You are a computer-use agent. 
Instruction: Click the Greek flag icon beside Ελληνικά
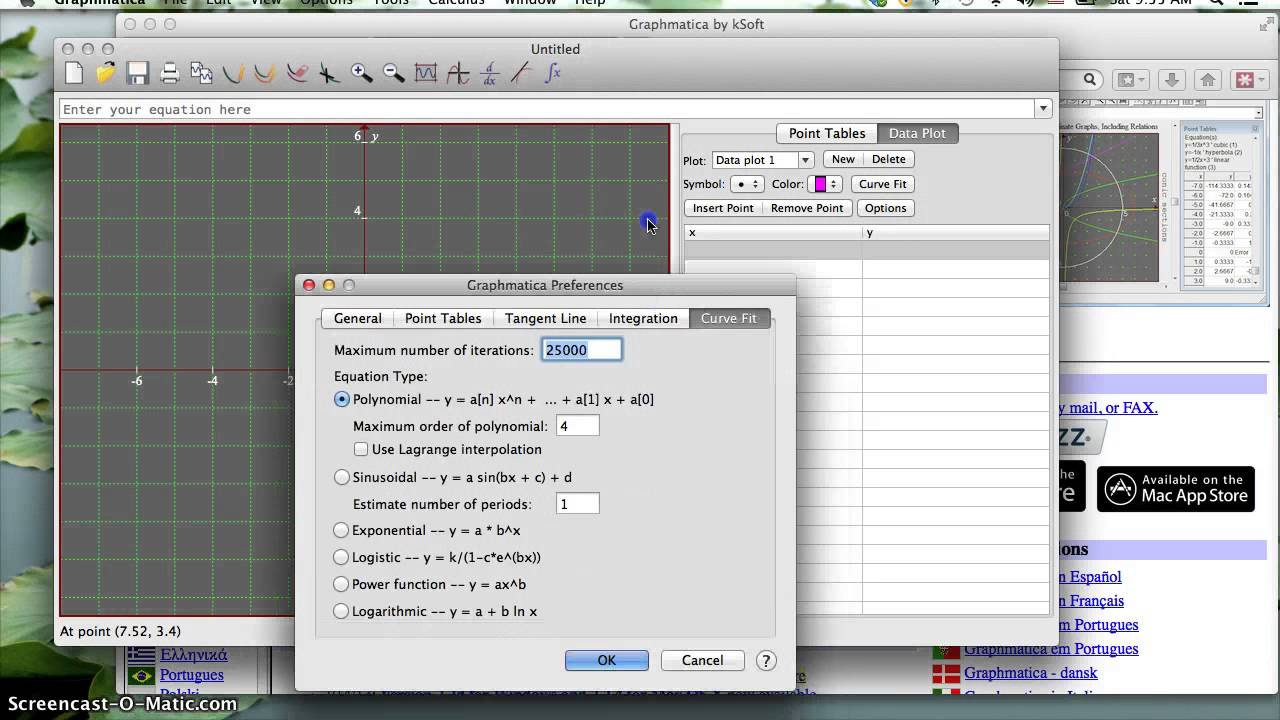click(141, 655)
